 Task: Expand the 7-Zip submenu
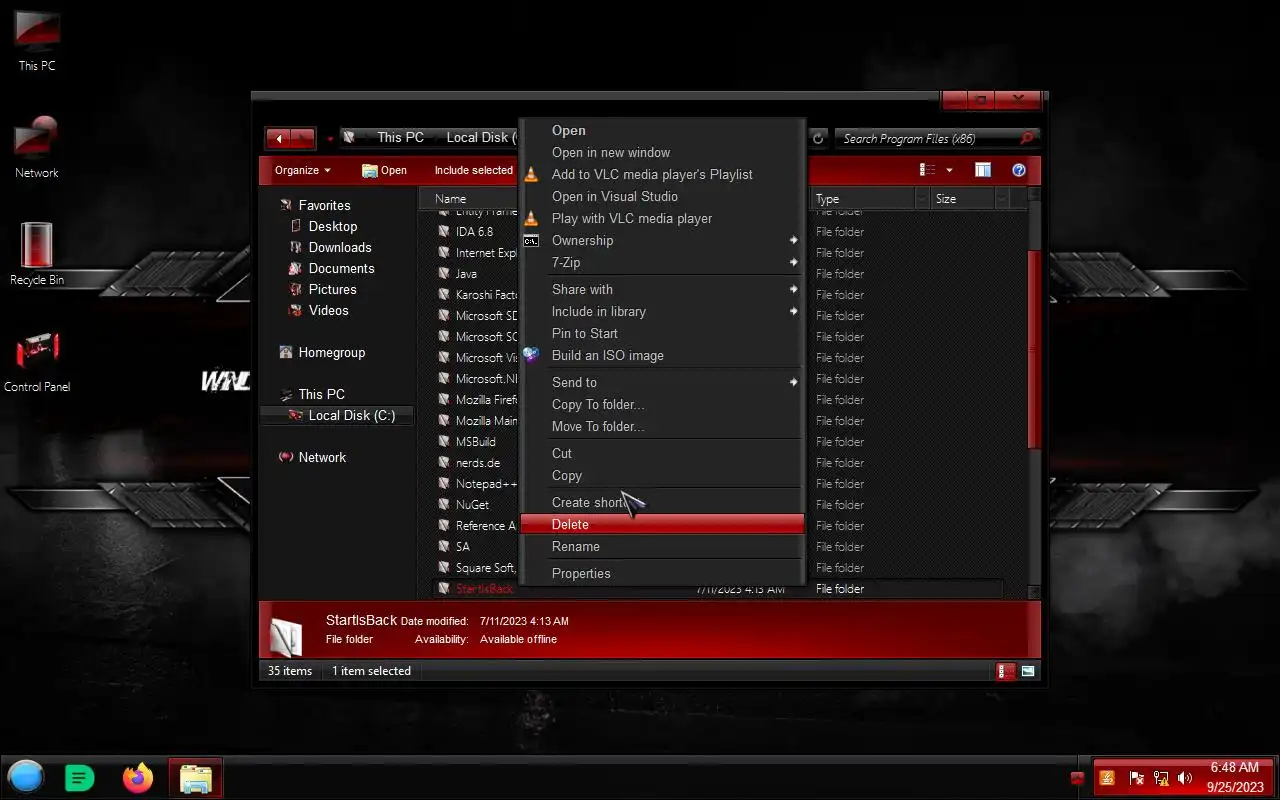point(663,262)
